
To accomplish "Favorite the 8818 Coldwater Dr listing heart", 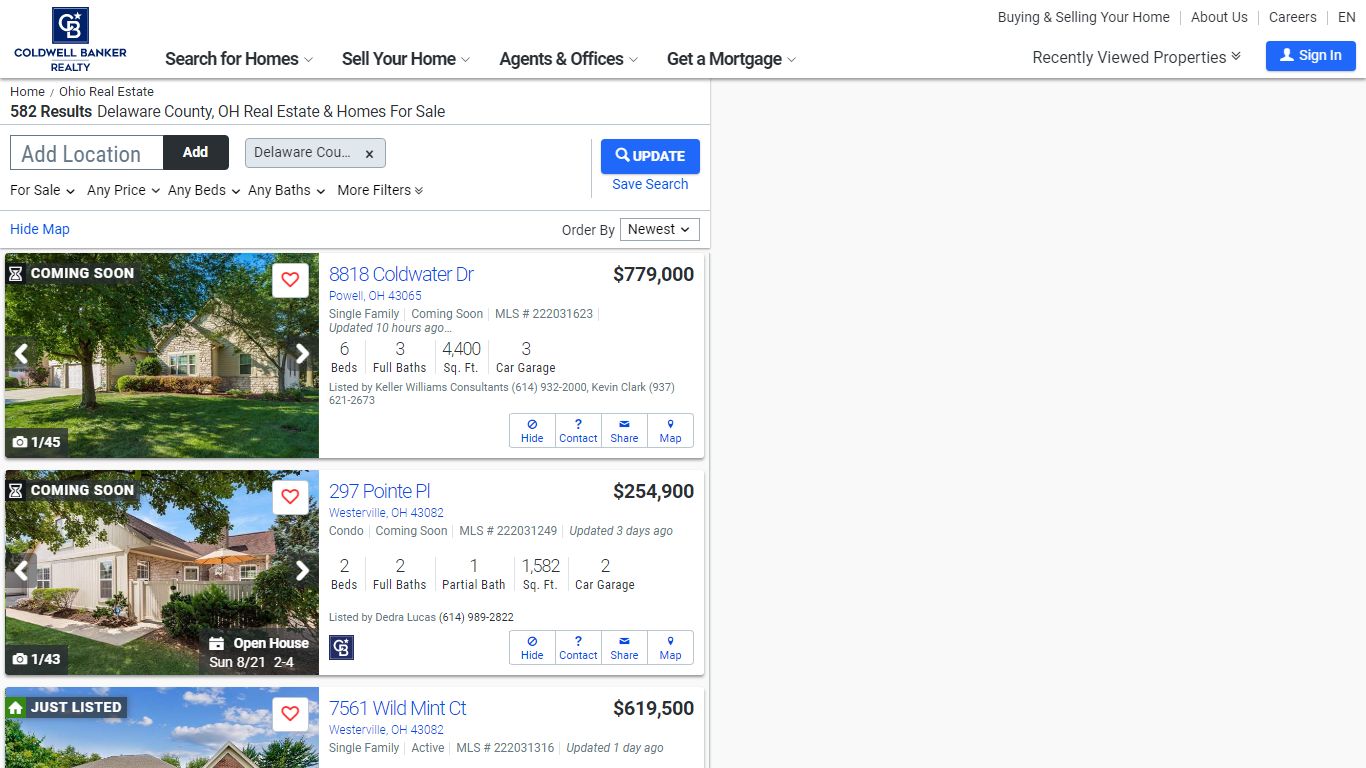I will pyautogui.click(x=290, y=280).
